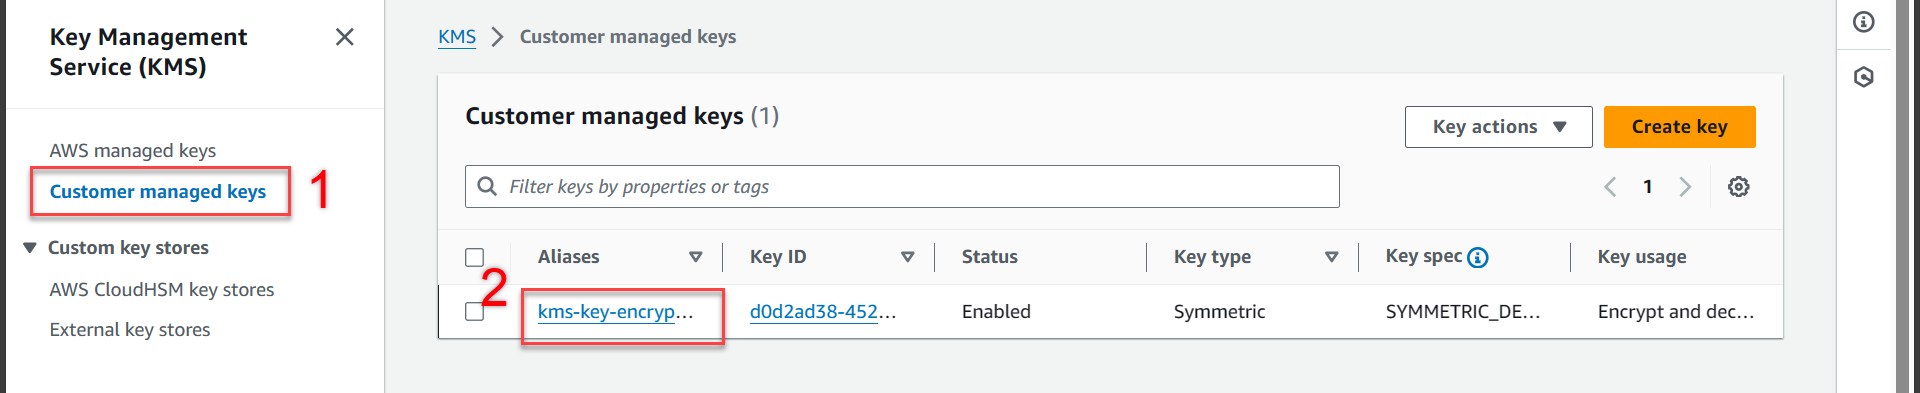The width and height of the screenshot is (1920, 393).
Task: Click the hexagon security icon in right rail
Action: click(1864, 77)
